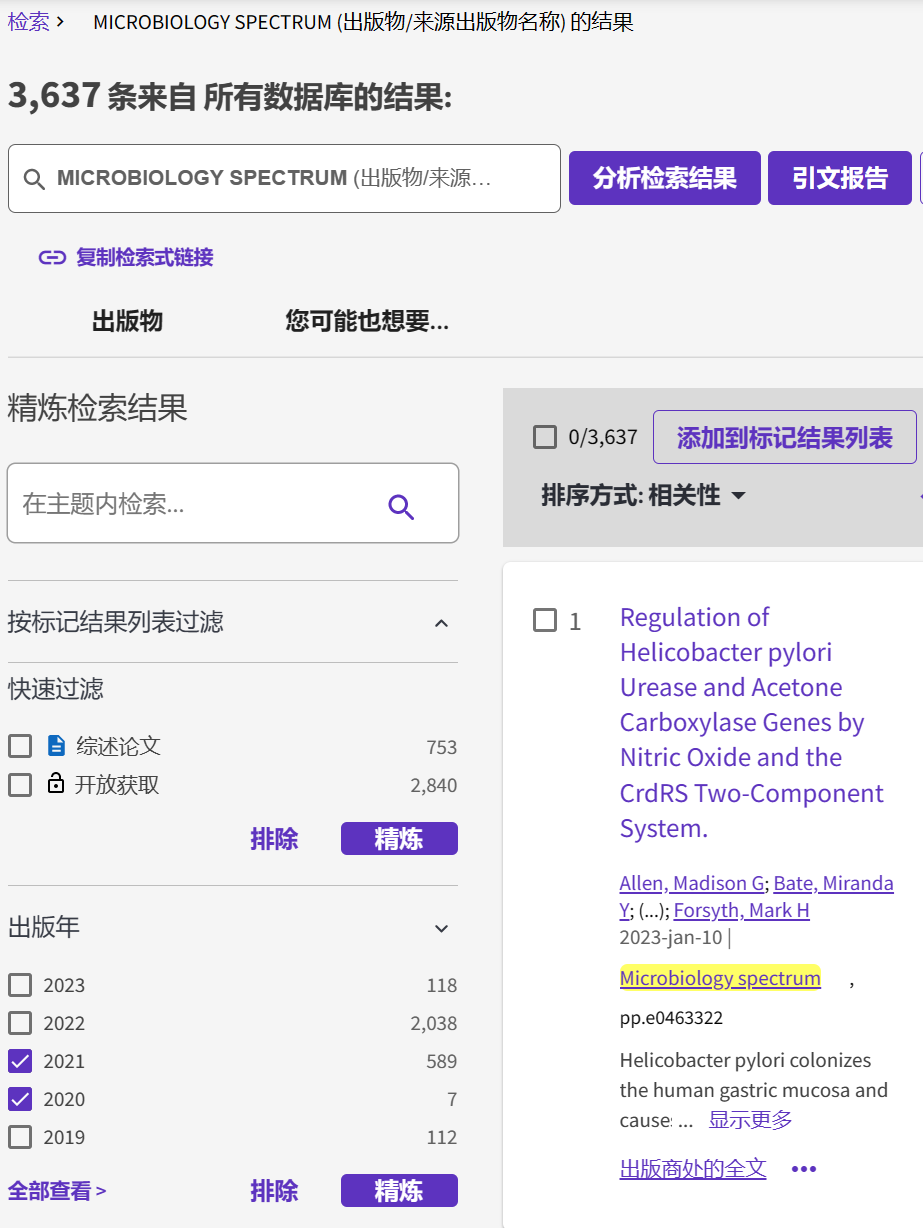Click the search icon inside the main query field

pyautogui.click(x=33, y=178)
